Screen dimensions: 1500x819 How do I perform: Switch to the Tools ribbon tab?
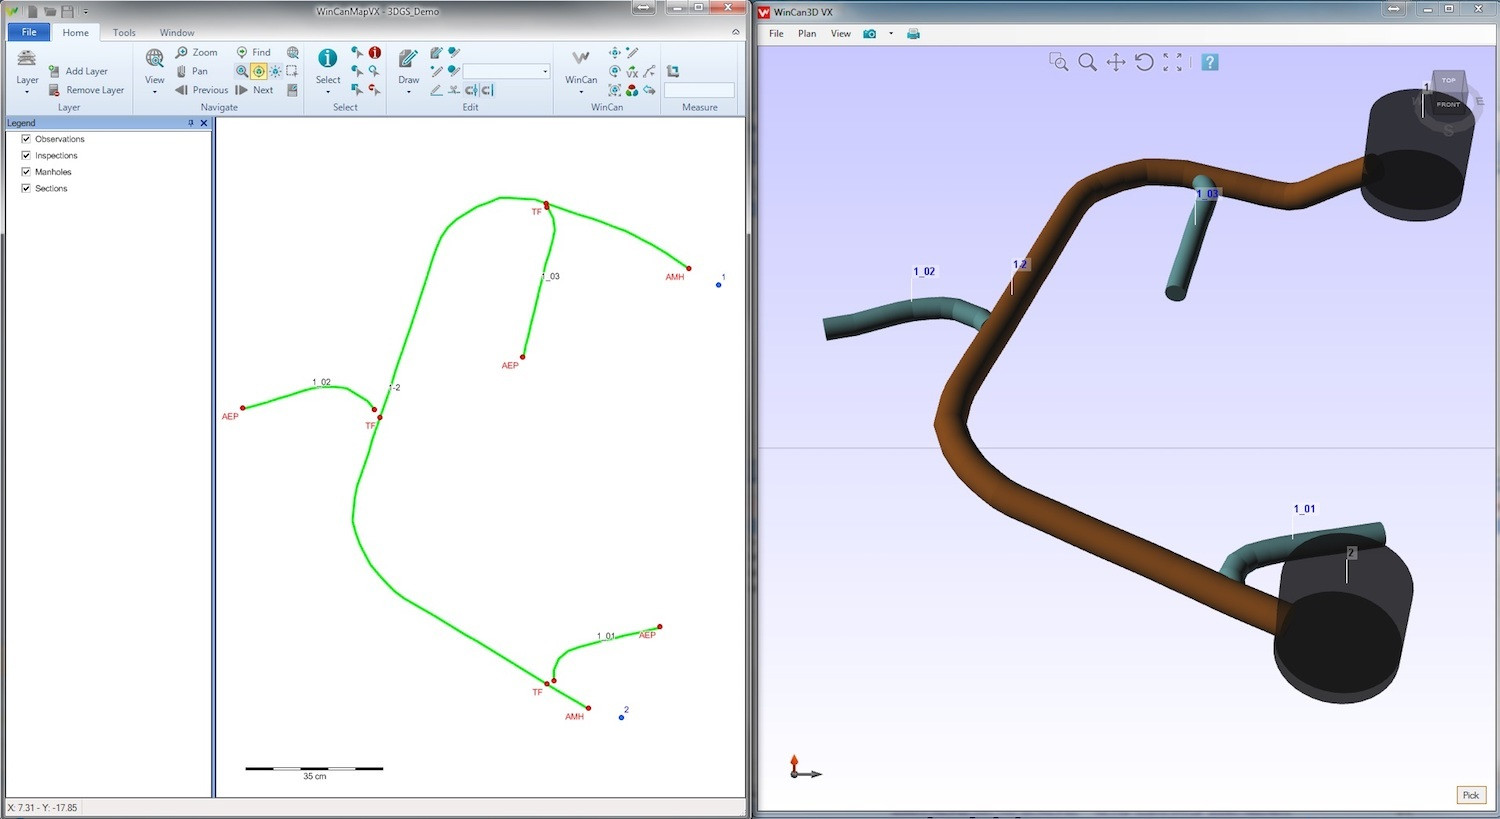point(124,33)
